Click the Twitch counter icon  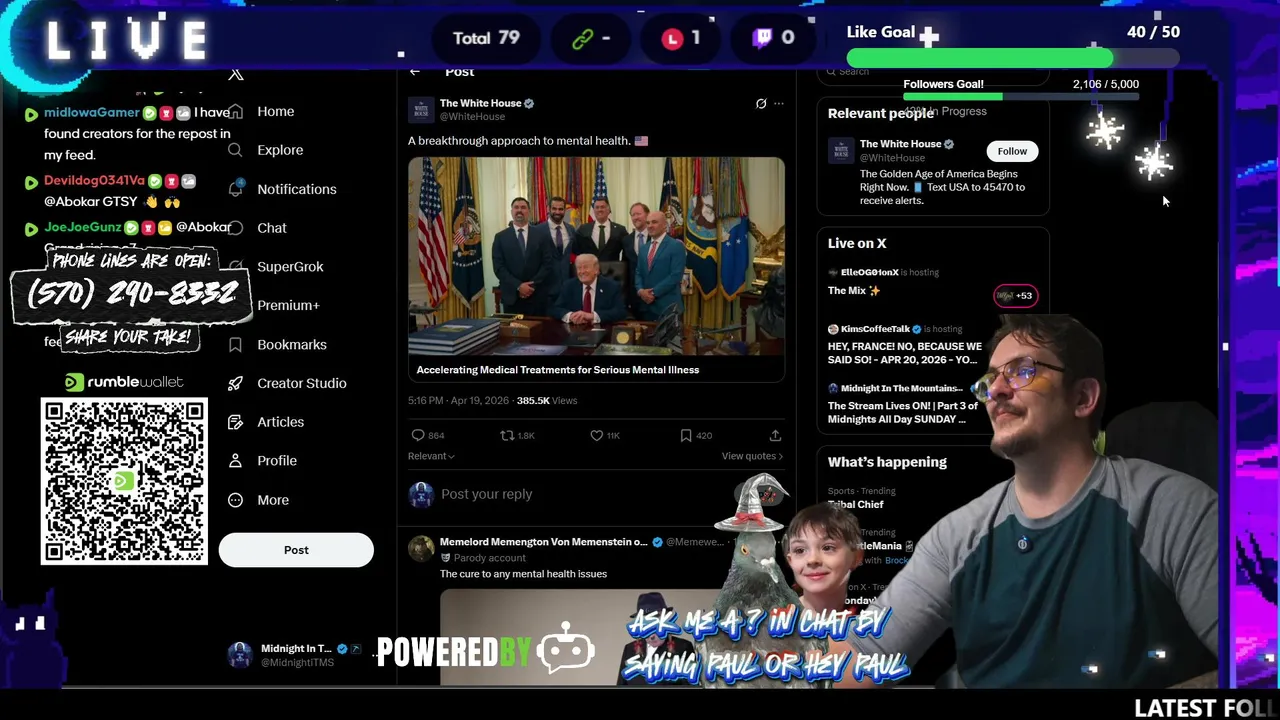(x=764, y=38)
